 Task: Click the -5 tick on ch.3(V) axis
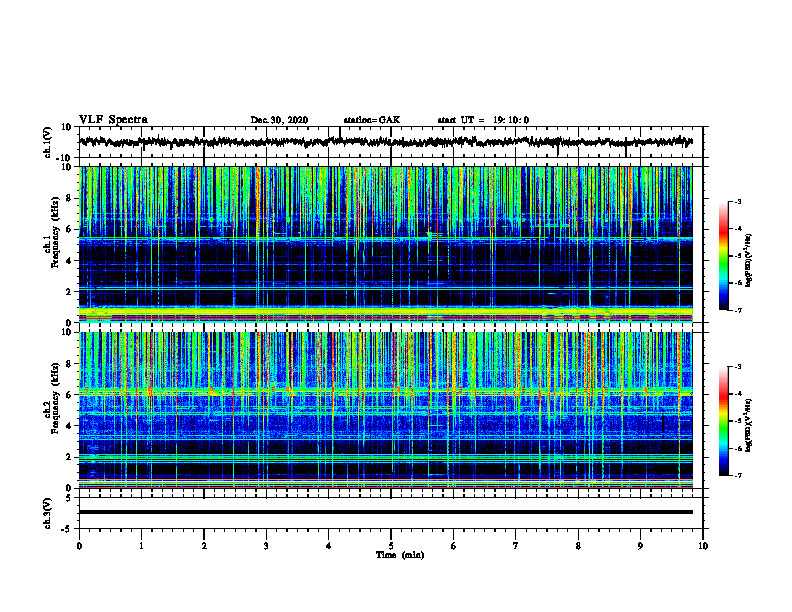pos(67,529)
